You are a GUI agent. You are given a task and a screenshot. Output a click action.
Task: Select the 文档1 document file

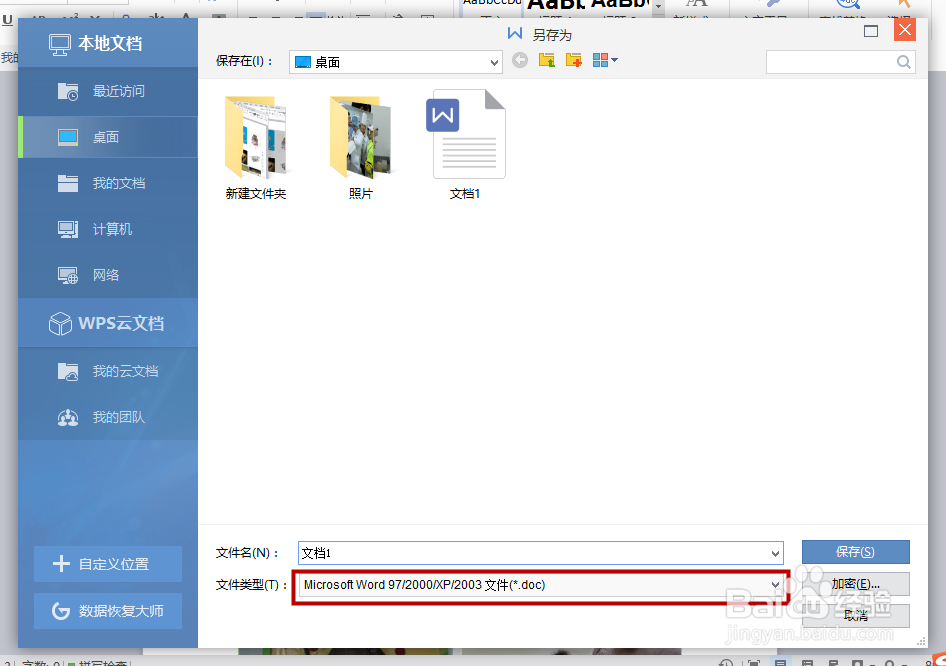coord(466,145)
